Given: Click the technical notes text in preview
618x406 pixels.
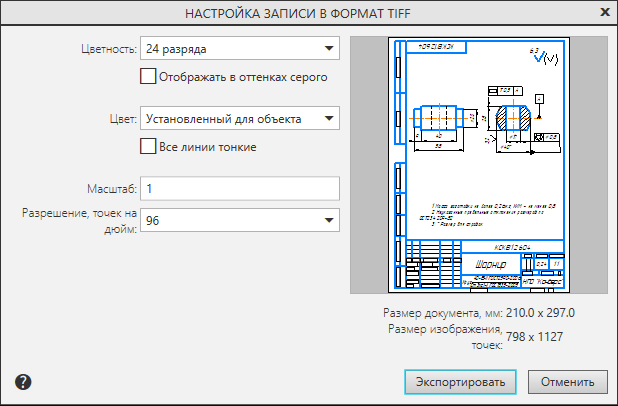Looking at the screenshot, I should pyautogui.click(x=475, y=211).
